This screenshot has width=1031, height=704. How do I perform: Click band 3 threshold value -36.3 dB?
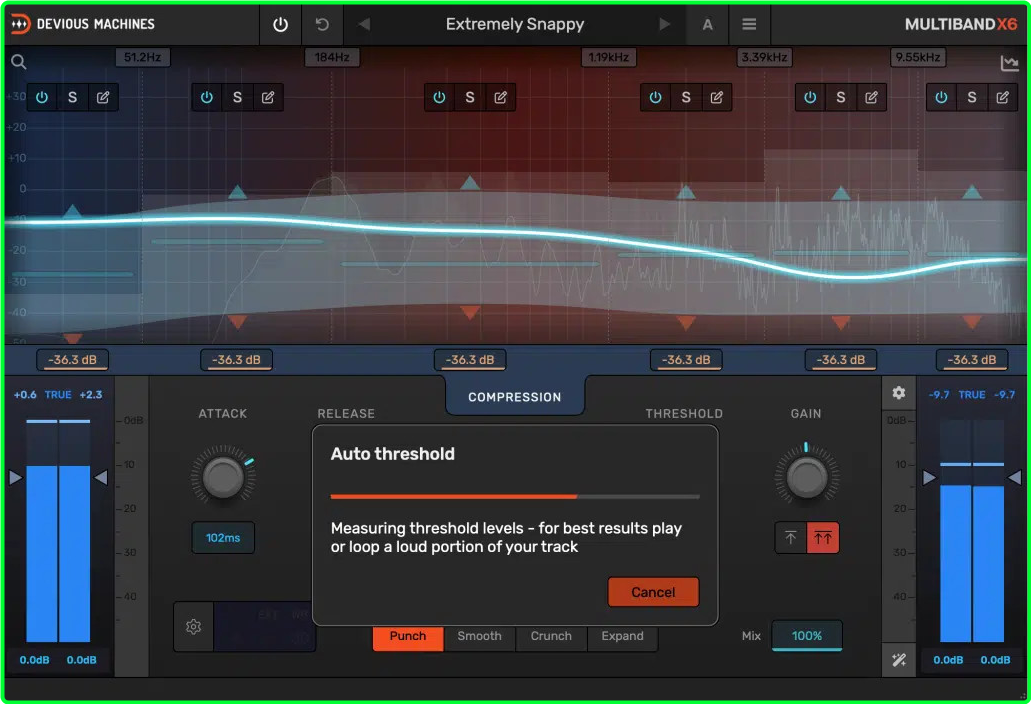(x=469, y=360)
